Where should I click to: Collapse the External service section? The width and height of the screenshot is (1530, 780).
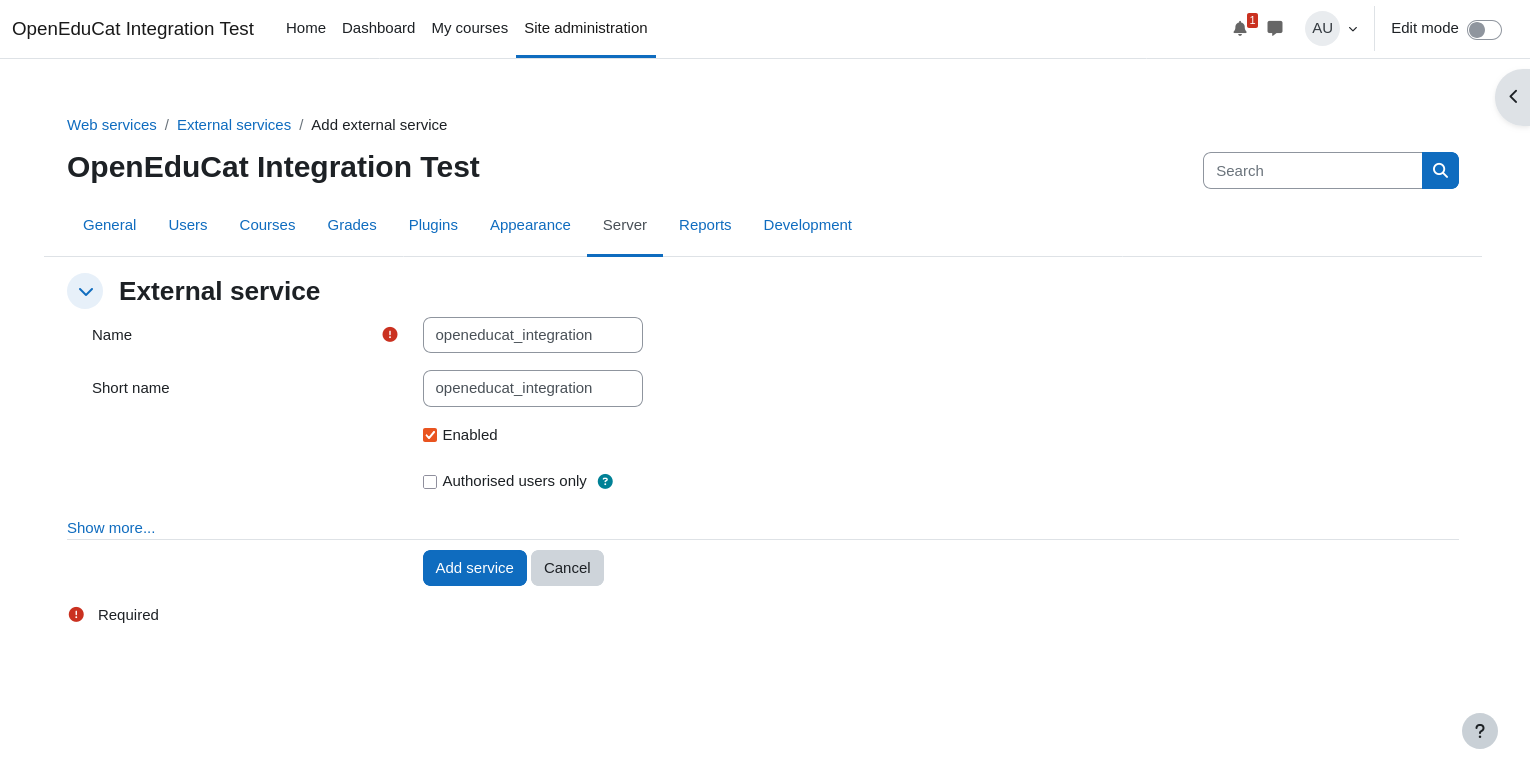tap(85, 291)
